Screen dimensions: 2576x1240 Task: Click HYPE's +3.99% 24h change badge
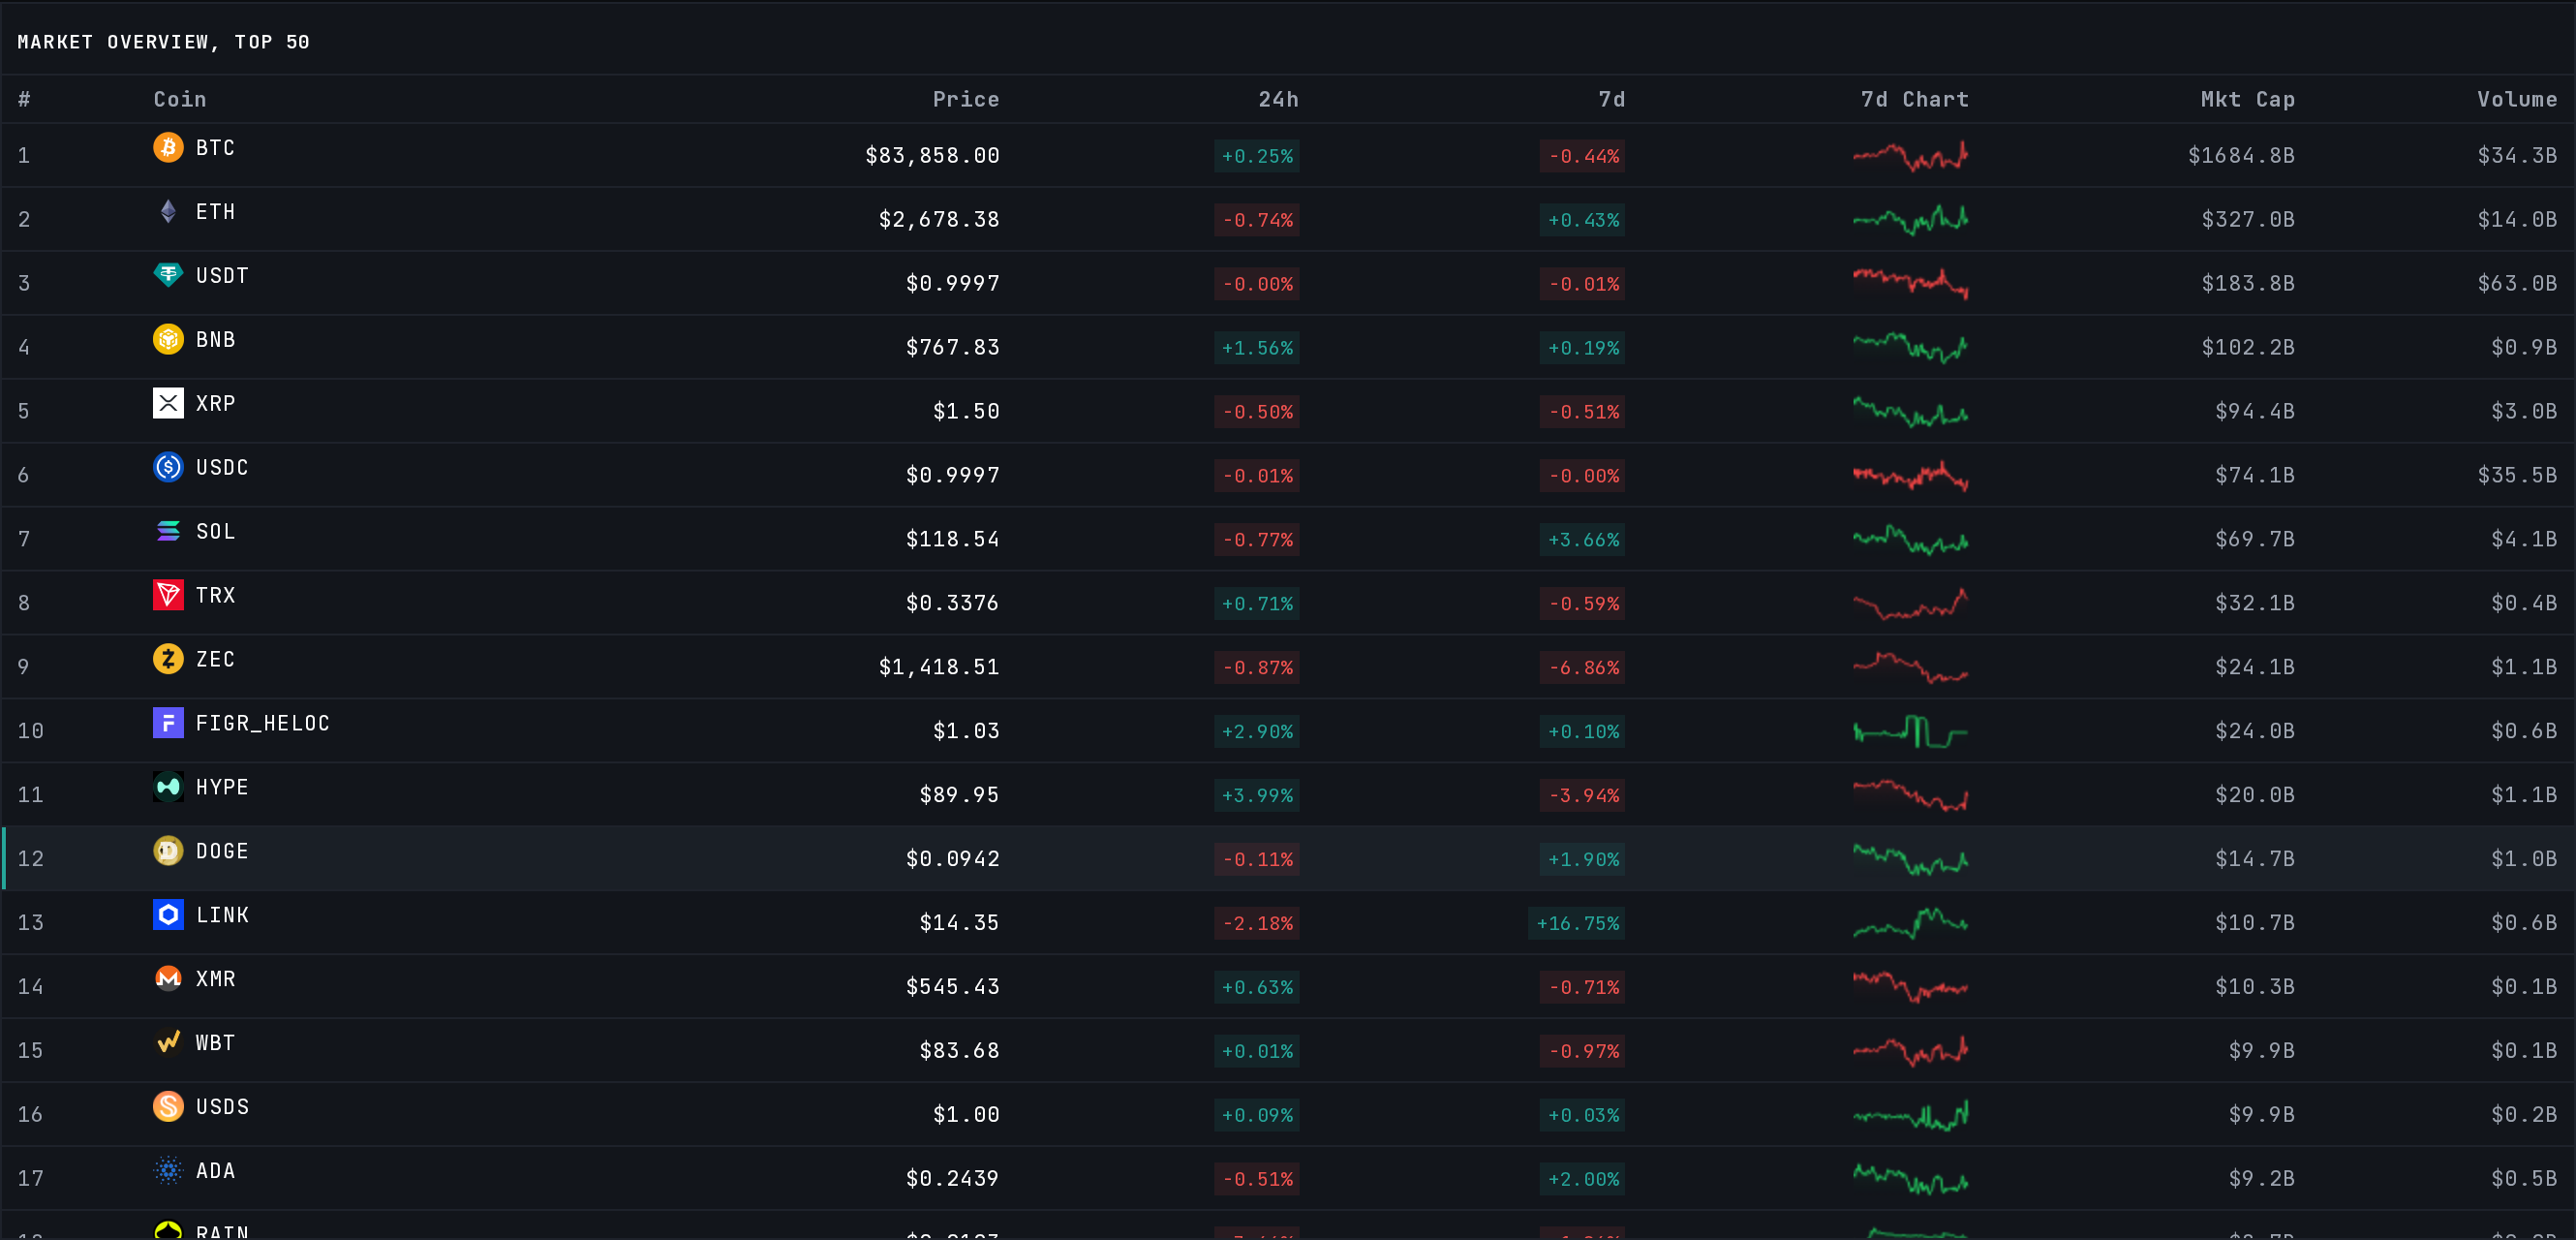tap(1257, 795)
